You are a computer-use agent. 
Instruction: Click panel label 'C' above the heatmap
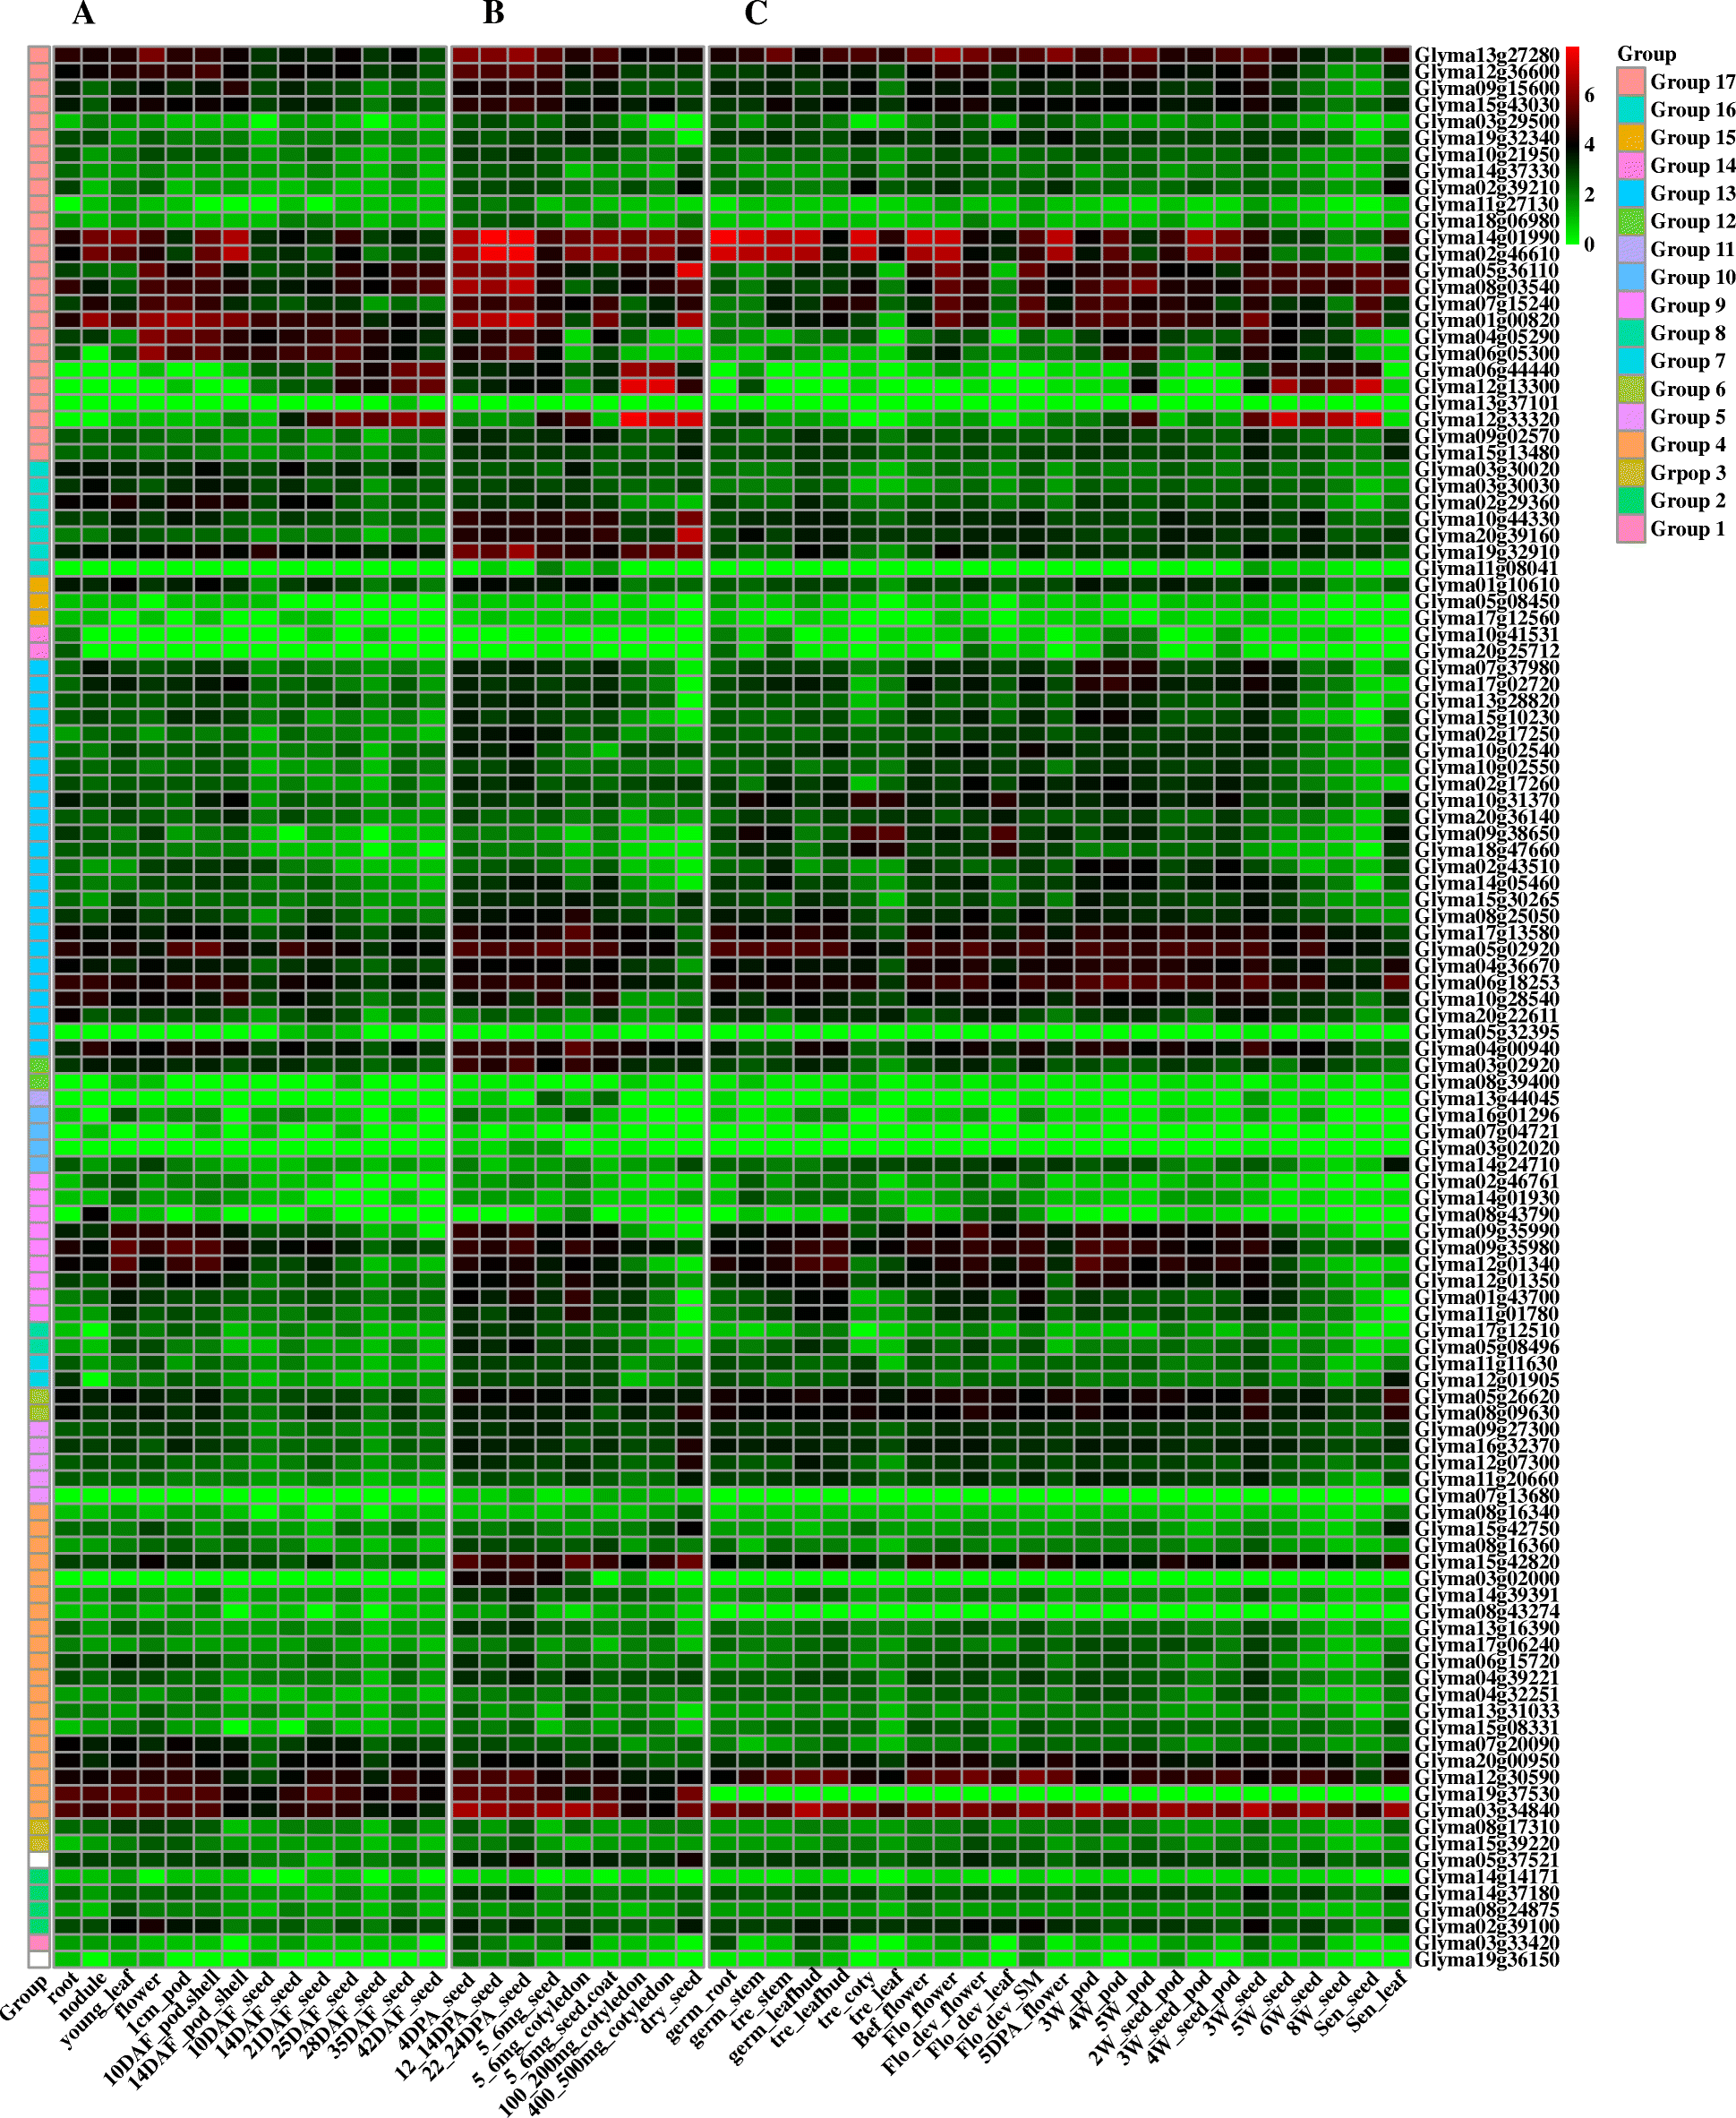tap(756, 14)
